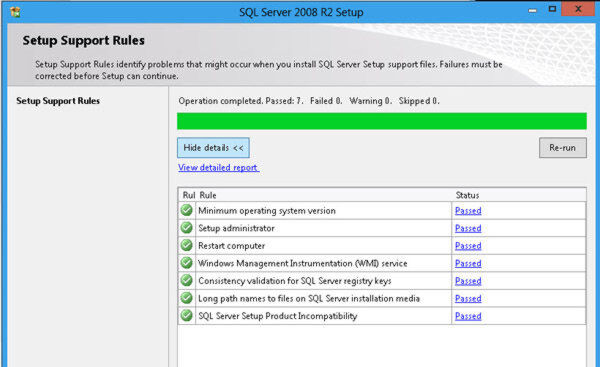
Task: Click green check icon for Consistency validation rule
Action: pos(186,281)
